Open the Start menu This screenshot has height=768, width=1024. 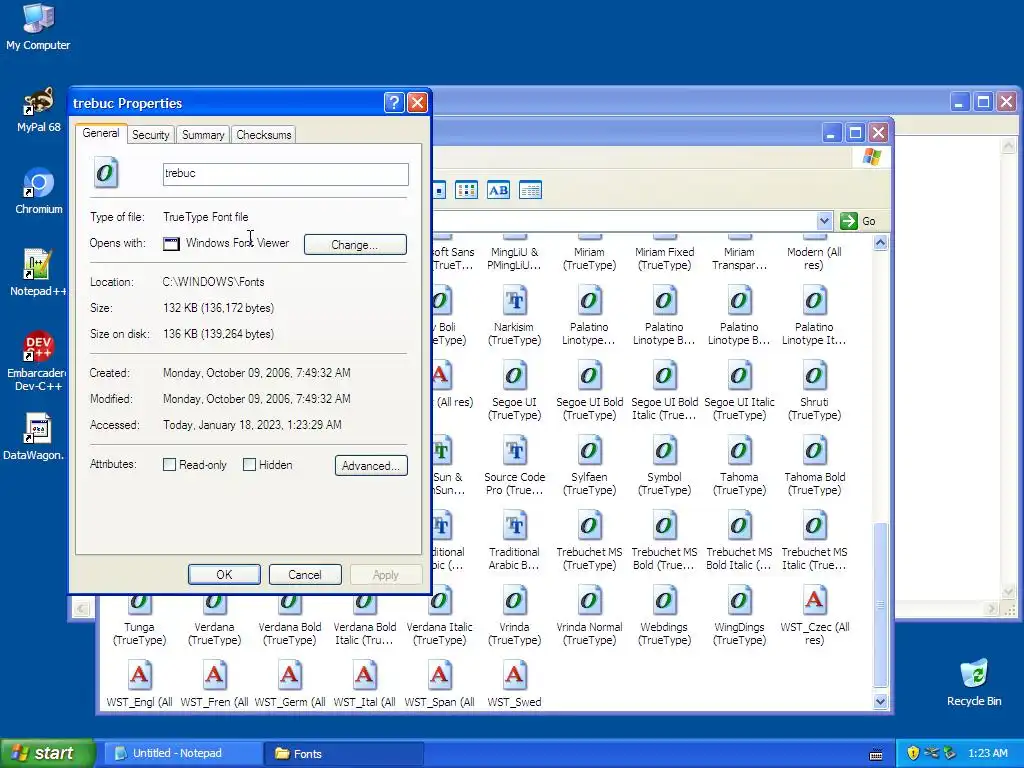coord(47,753)
